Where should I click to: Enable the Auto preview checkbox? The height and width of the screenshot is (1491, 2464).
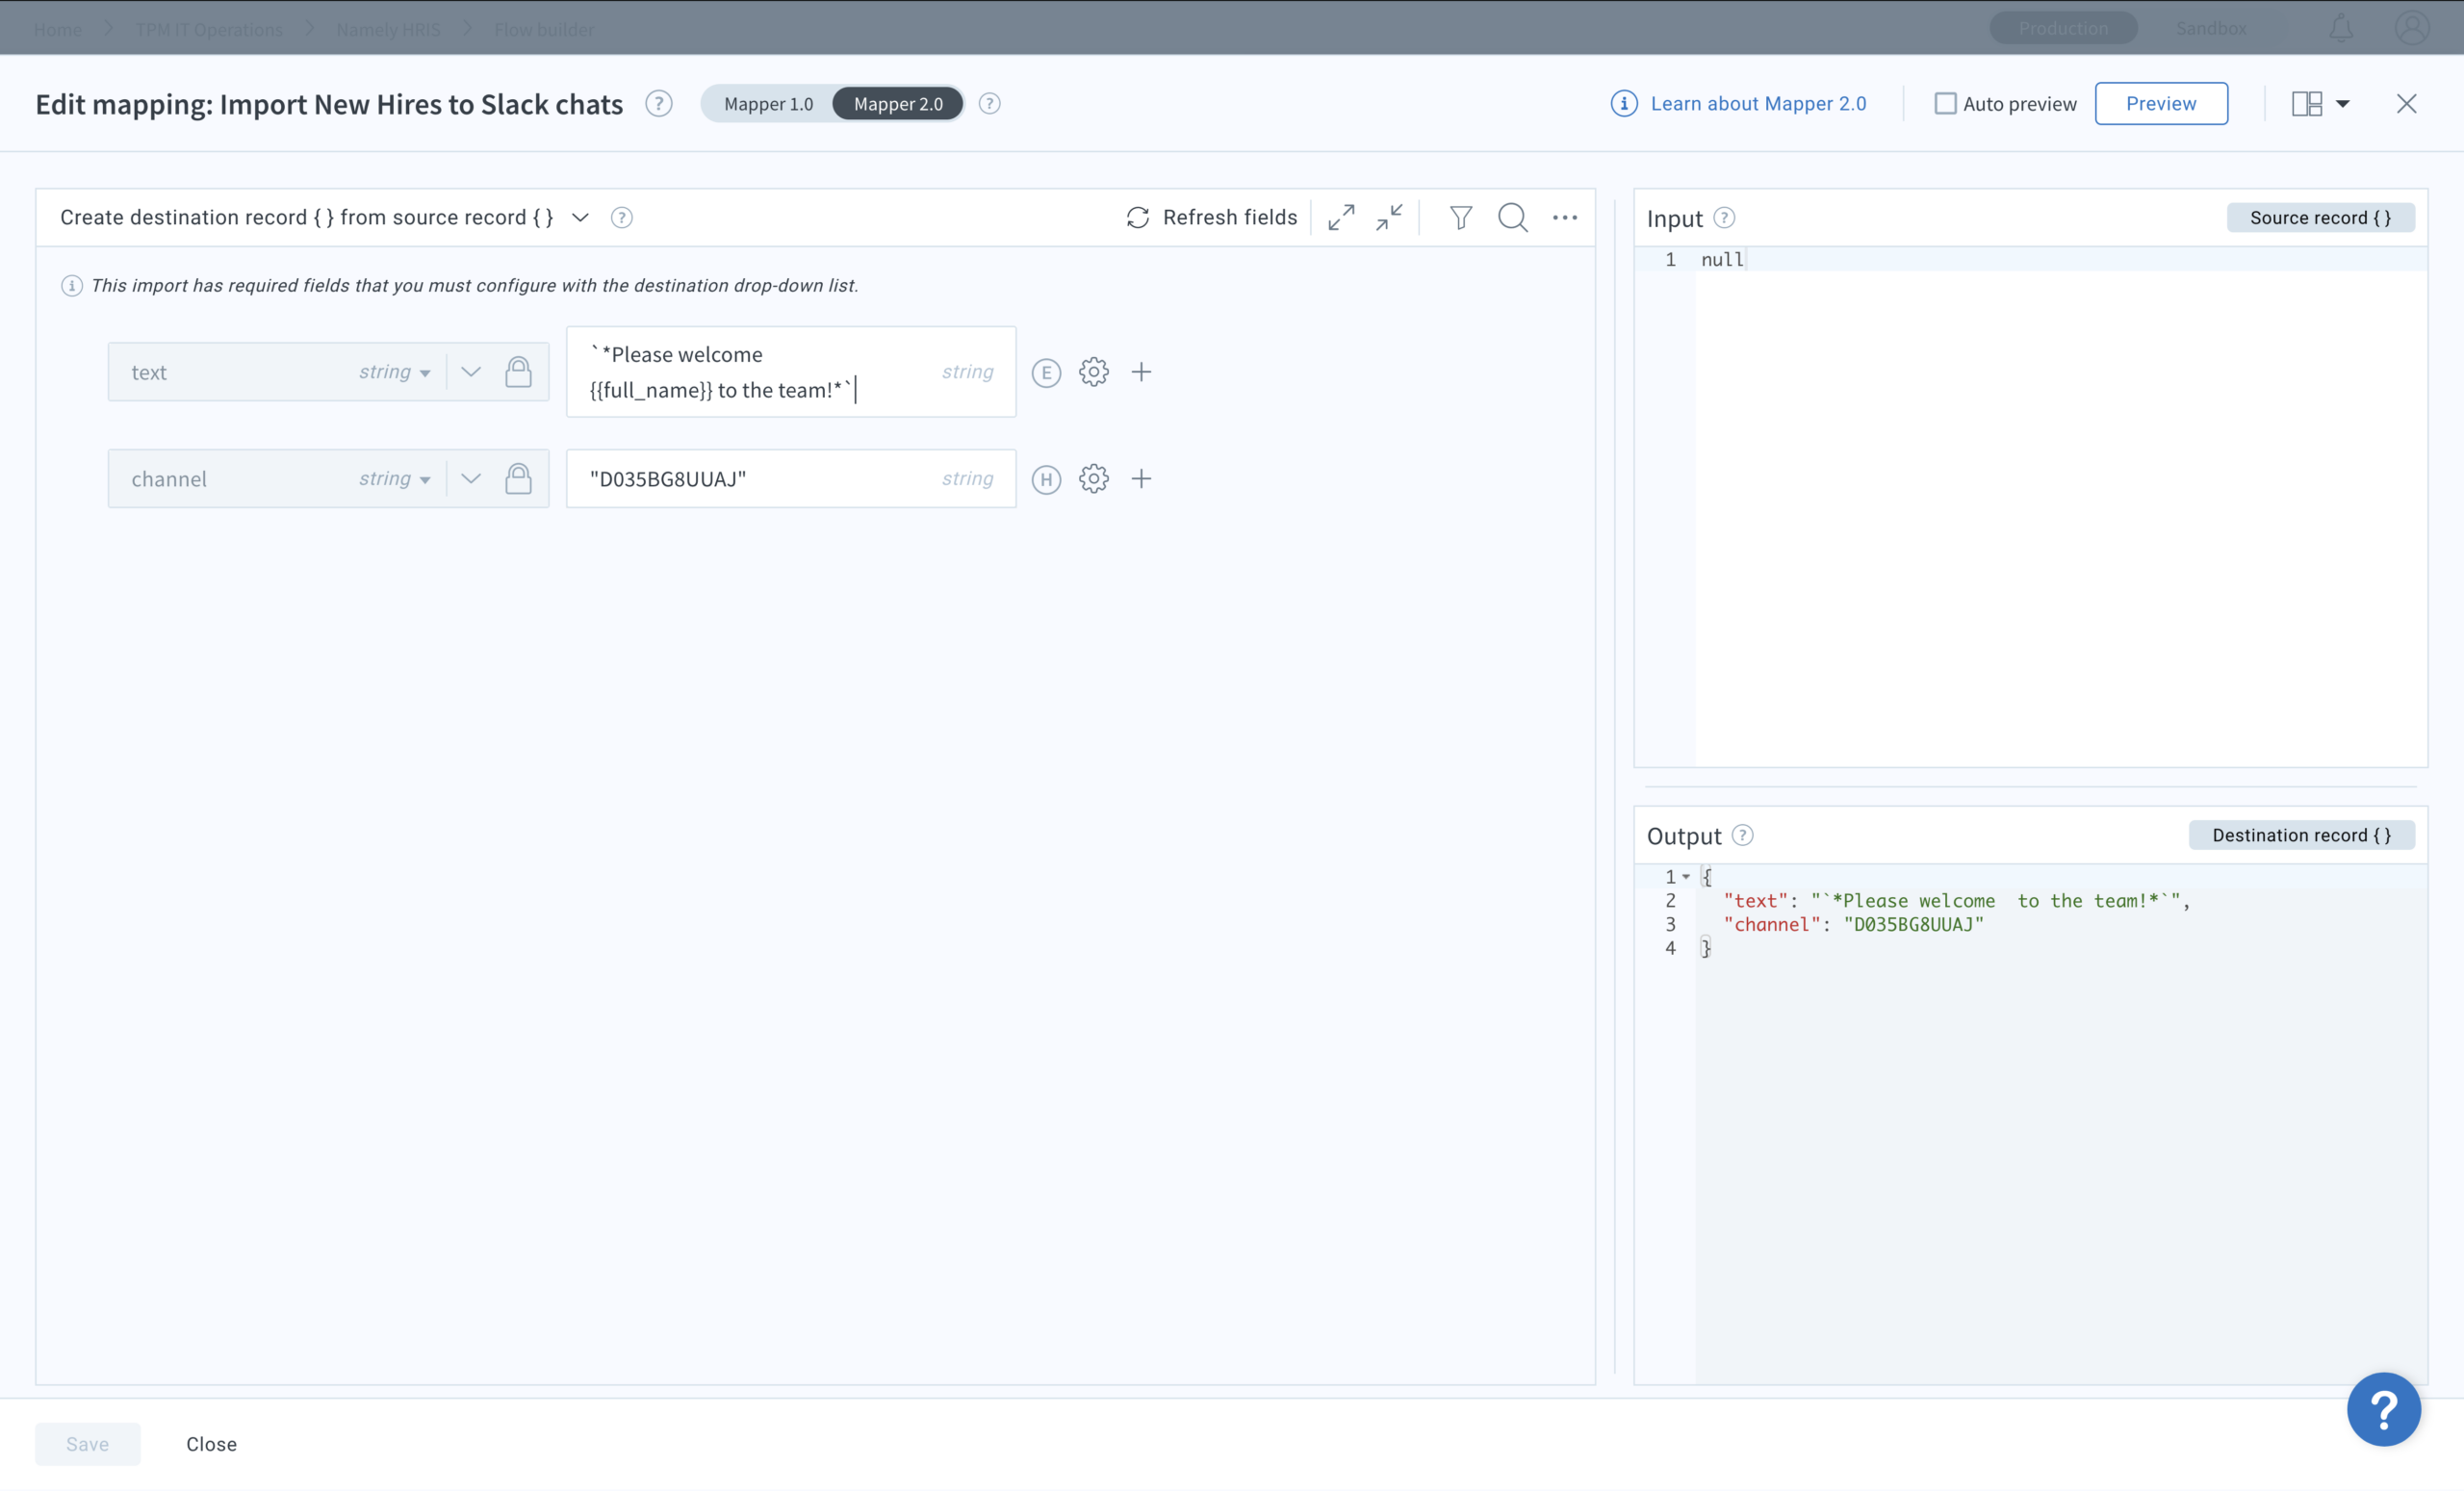point(1945,104)
